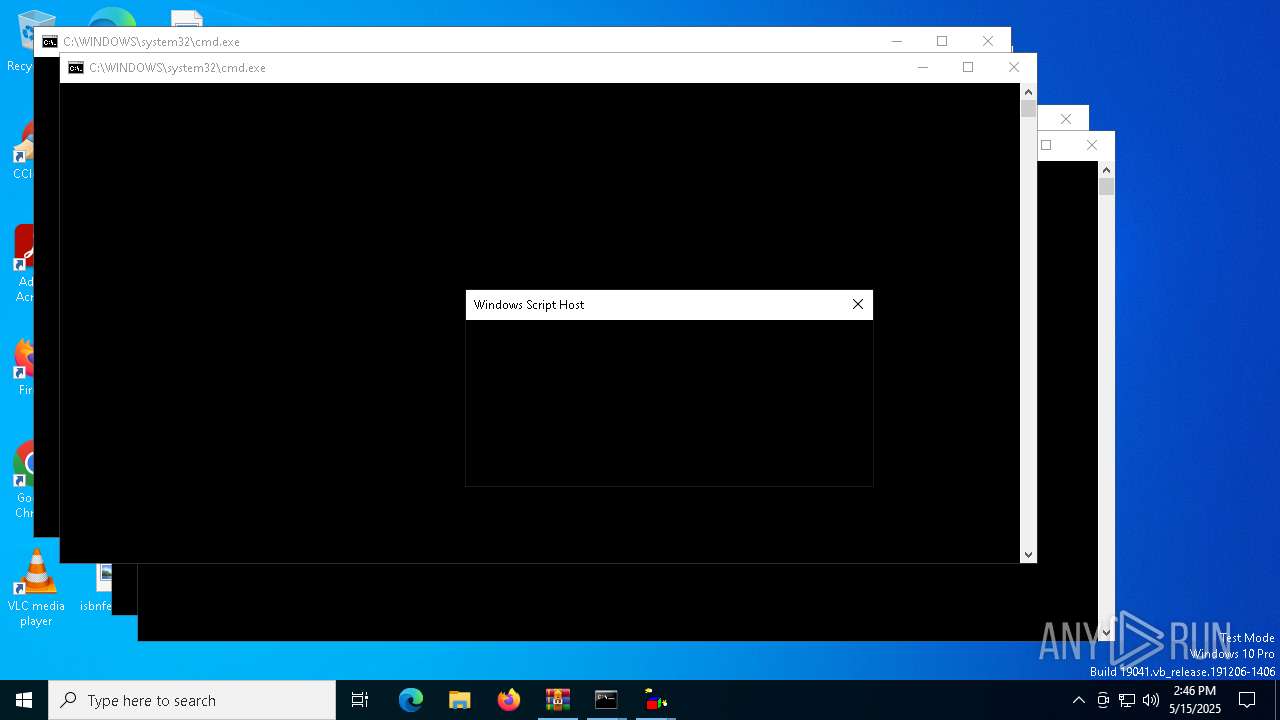Viewport: 1280px width, 720px height.
Task: Close the rear cmd.exe window
Action: pyautogui.click(x=988, y=41)
